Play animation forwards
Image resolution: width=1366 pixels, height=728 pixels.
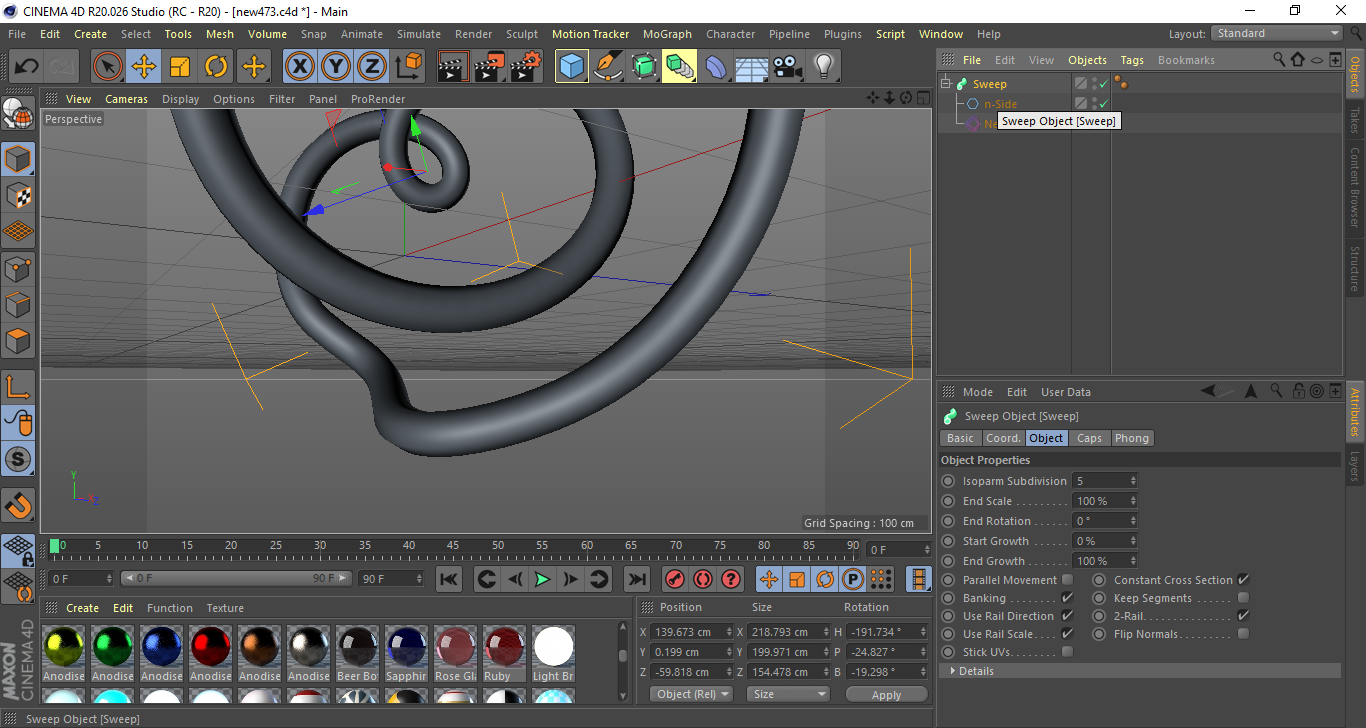pyautogui.click(x=542, y=579)
